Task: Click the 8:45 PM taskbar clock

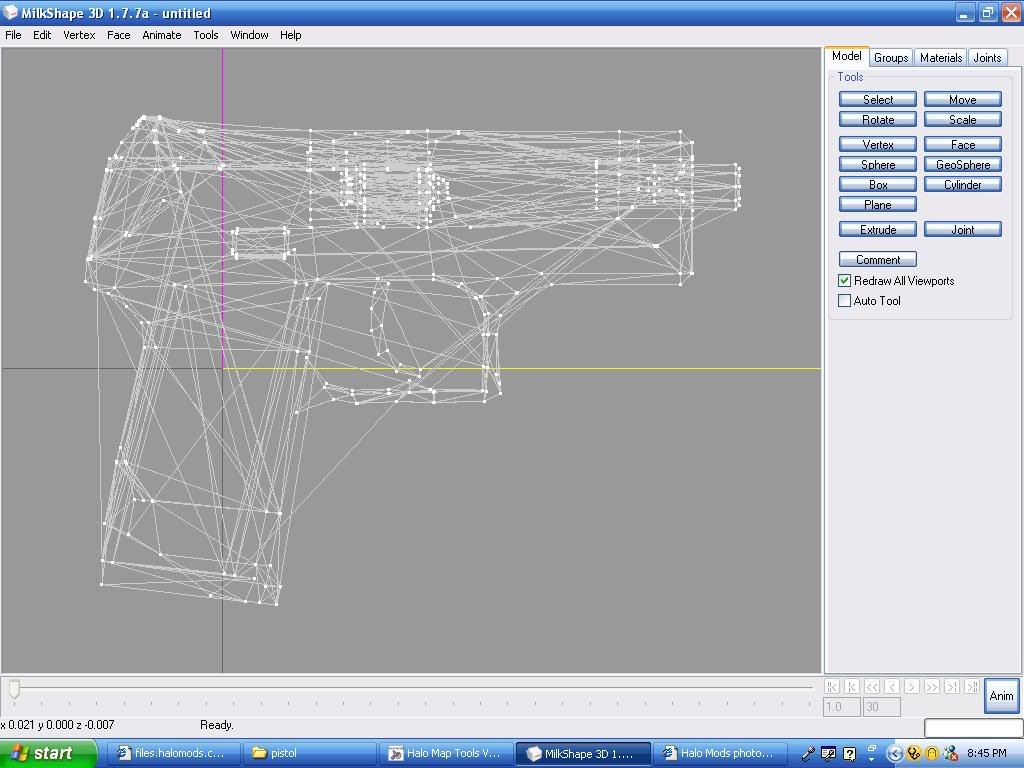Action: coord(986,753)
